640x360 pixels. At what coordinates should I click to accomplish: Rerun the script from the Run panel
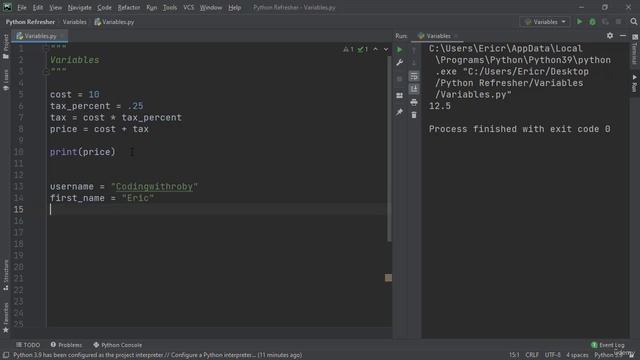[x=400, y=50]
